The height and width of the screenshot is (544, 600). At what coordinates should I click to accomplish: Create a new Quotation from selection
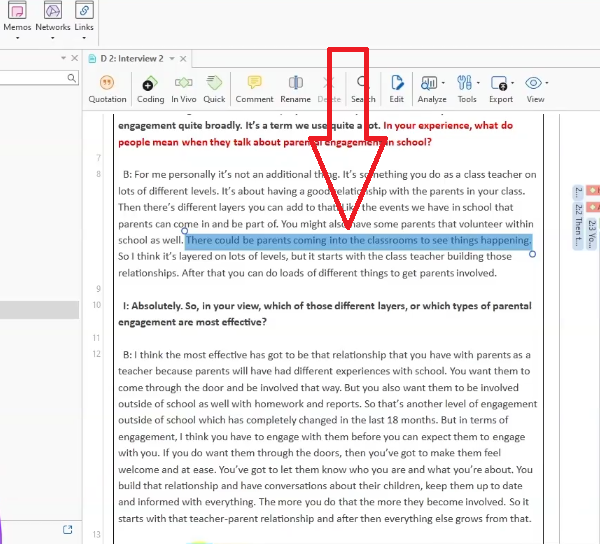click(107, 88)
